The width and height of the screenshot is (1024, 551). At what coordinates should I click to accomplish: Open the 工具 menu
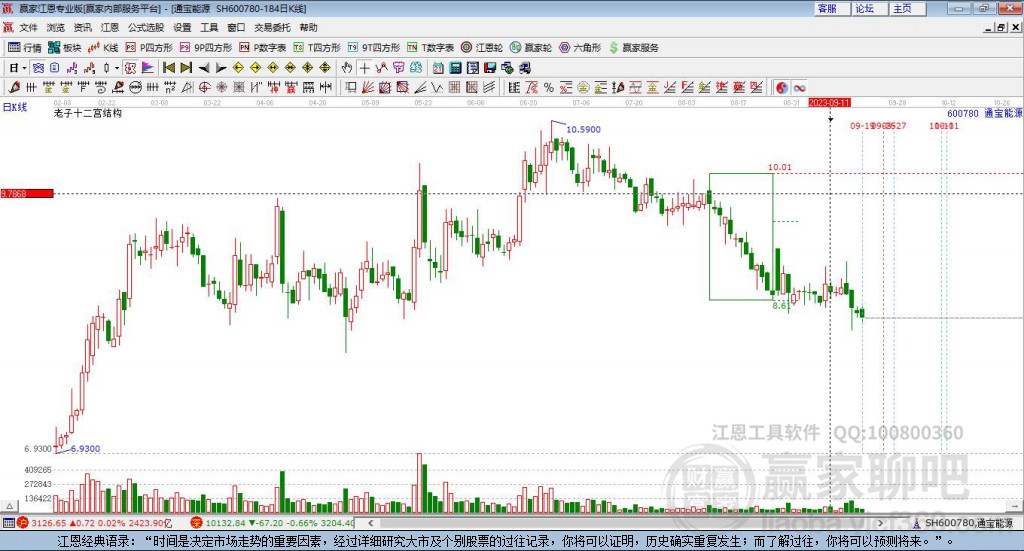pyautogui.click(x=209, y=27)
